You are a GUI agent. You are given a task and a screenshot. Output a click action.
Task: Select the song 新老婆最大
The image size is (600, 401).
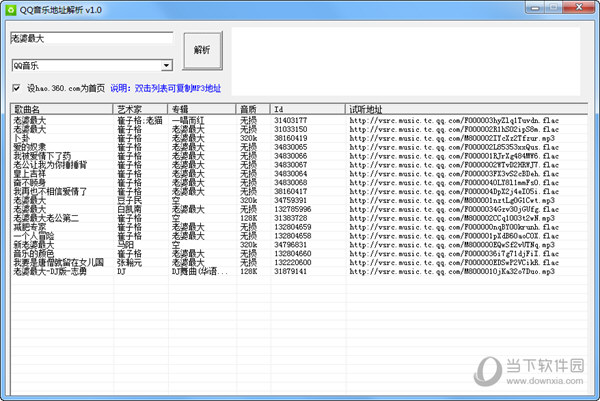pyautogui.click(x=34, y=245)
